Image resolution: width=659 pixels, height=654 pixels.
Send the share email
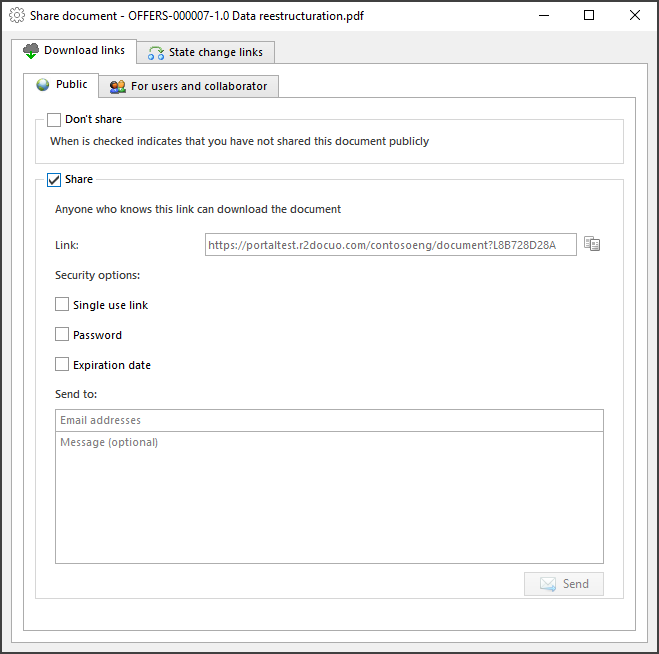(564, 584)
